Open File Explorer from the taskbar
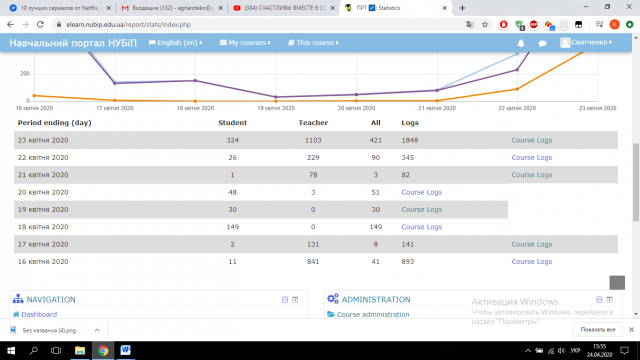 click(x=80, y=350)
